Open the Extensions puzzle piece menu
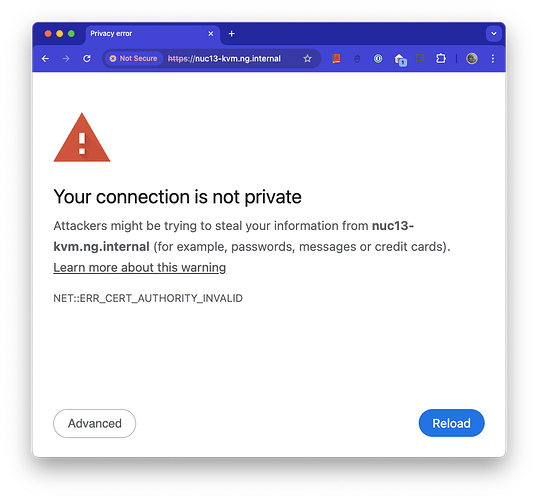 pyautogui.click(x=441, y=59)
